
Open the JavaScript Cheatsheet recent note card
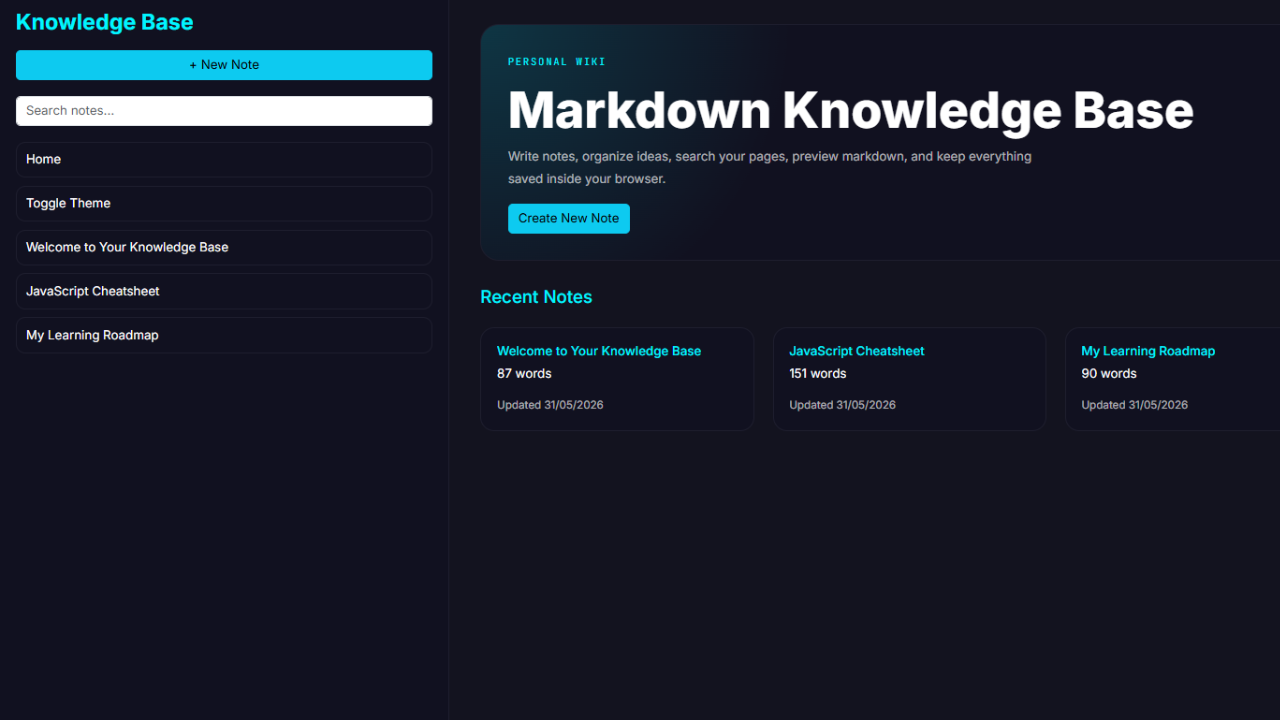click(909, 379)
